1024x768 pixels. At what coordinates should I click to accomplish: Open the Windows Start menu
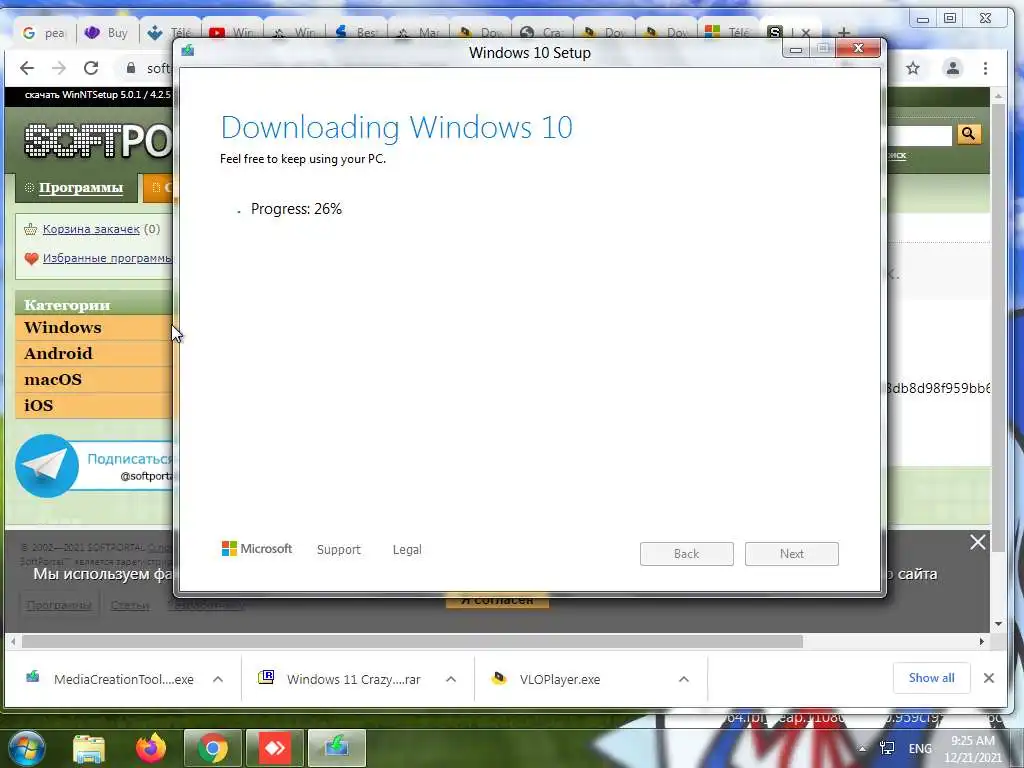[26, 748]
